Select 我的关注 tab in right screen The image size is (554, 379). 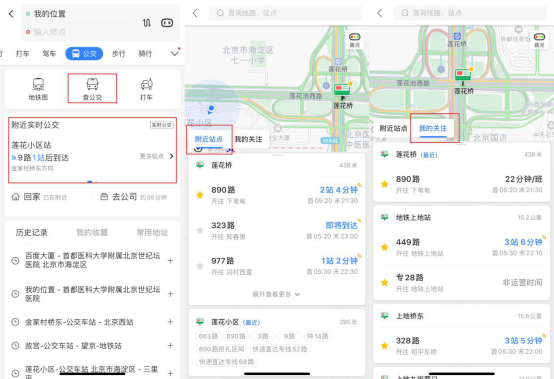(433, 128)
